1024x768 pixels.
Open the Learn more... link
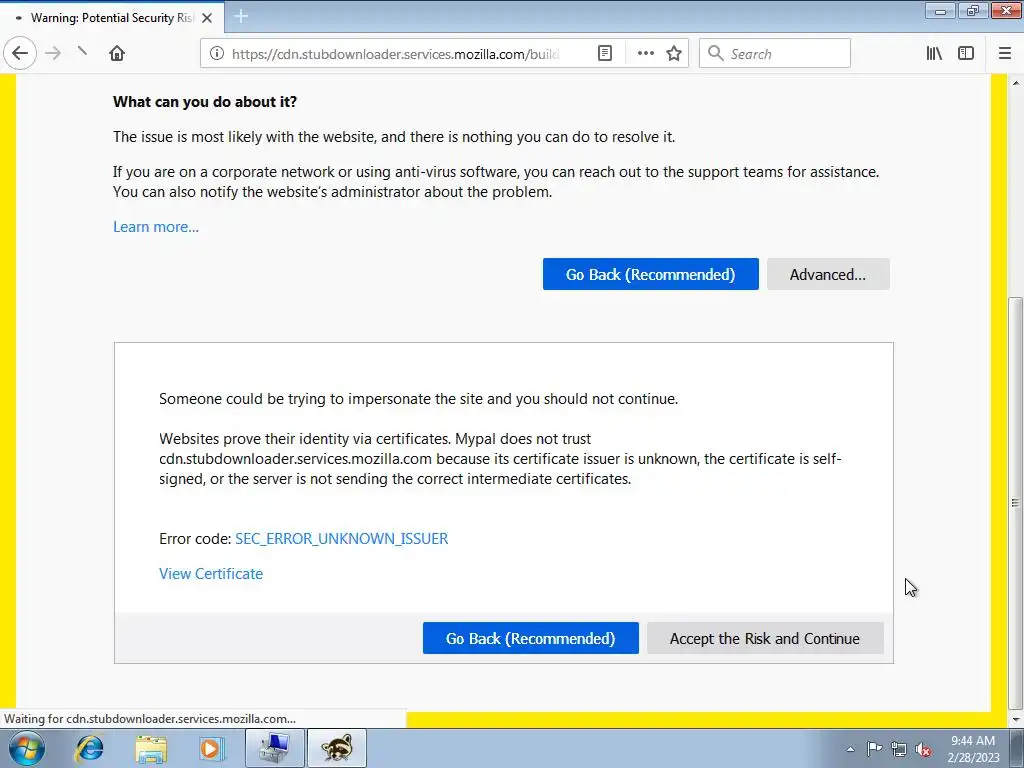pos(156,227)
